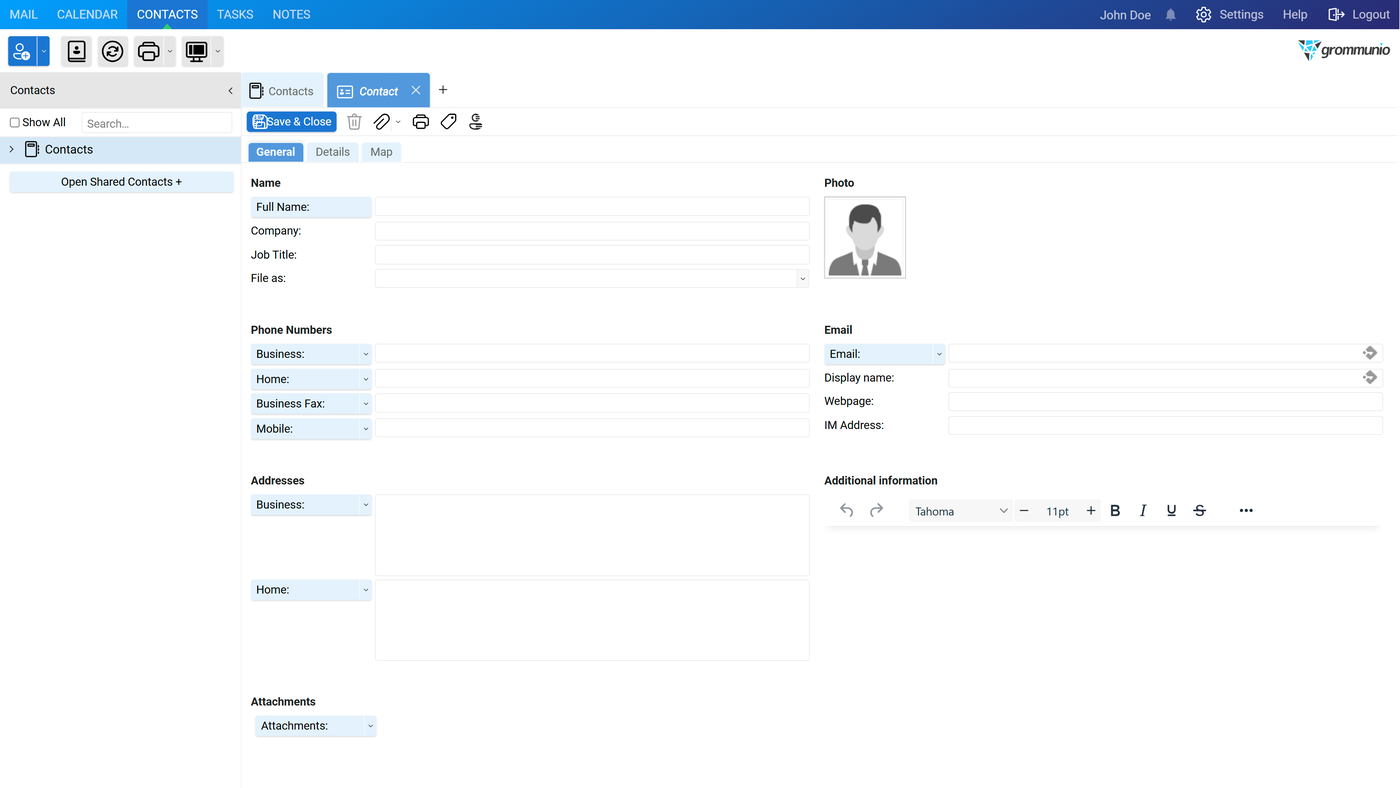
Task: Toggle strikethrough formatting
Action: point(1200,511)
